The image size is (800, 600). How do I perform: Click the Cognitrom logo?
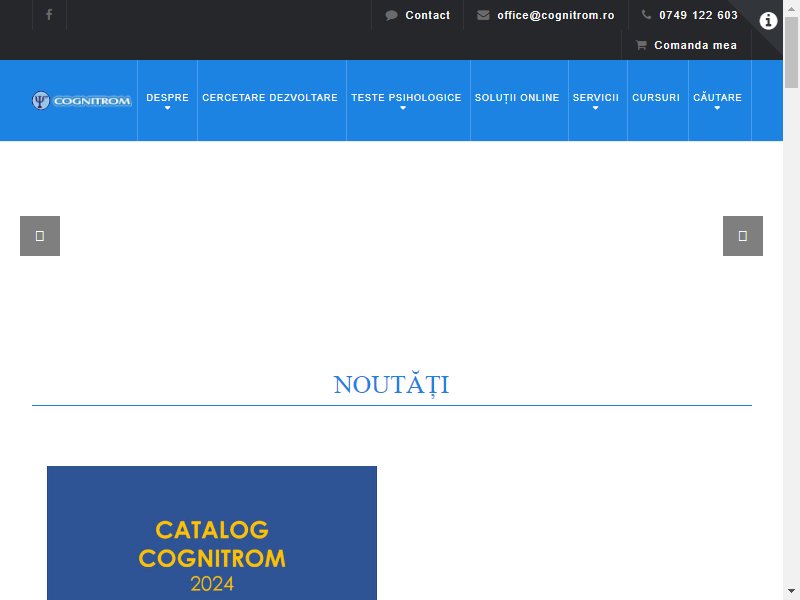[82, 101]
